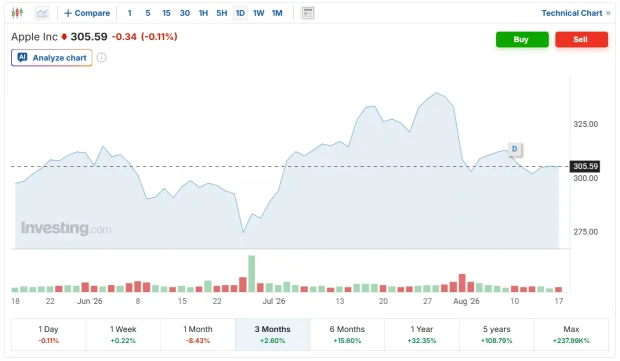Select the area chart type icon
This screenshot has height=361, width=620.
pos(42,13)
